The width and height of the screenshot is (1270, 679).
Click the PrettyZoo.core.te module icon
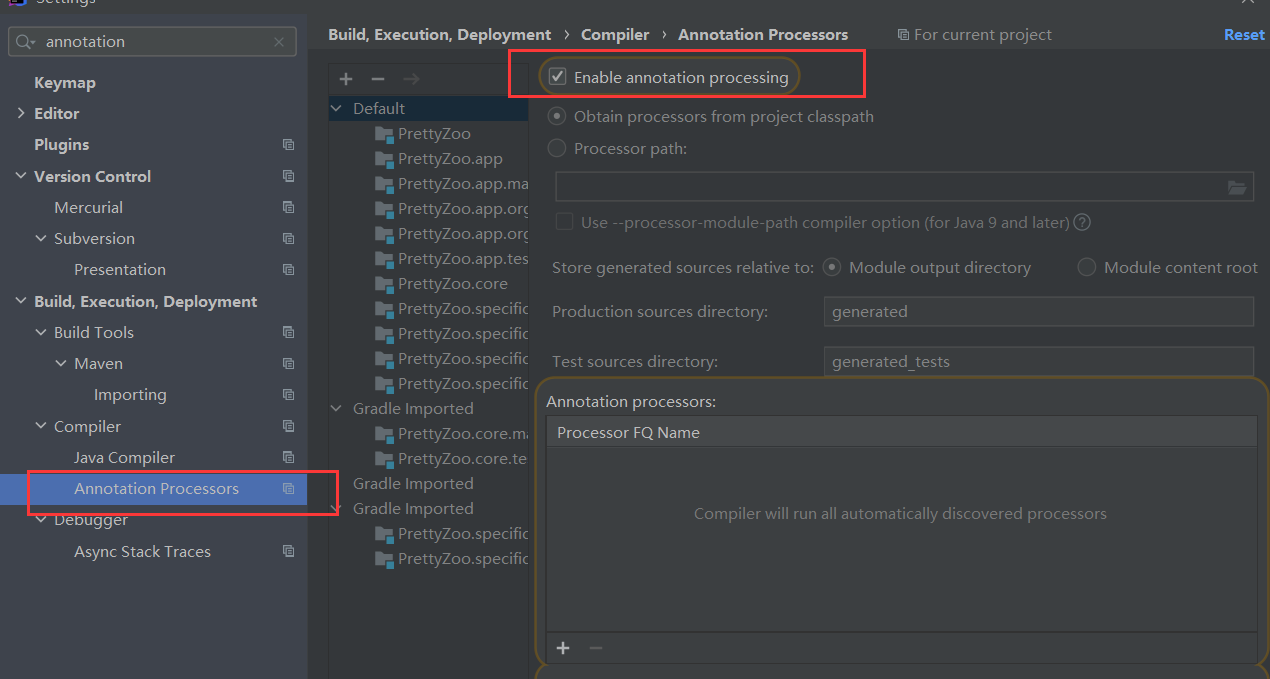384,459
